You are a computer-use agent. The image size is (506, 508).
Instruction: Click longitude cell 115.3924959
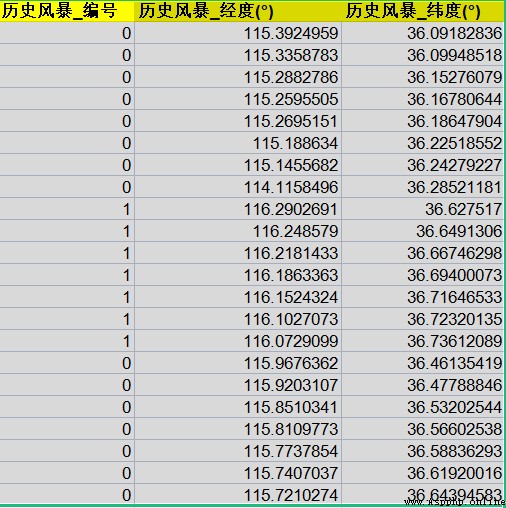point(238,33)
